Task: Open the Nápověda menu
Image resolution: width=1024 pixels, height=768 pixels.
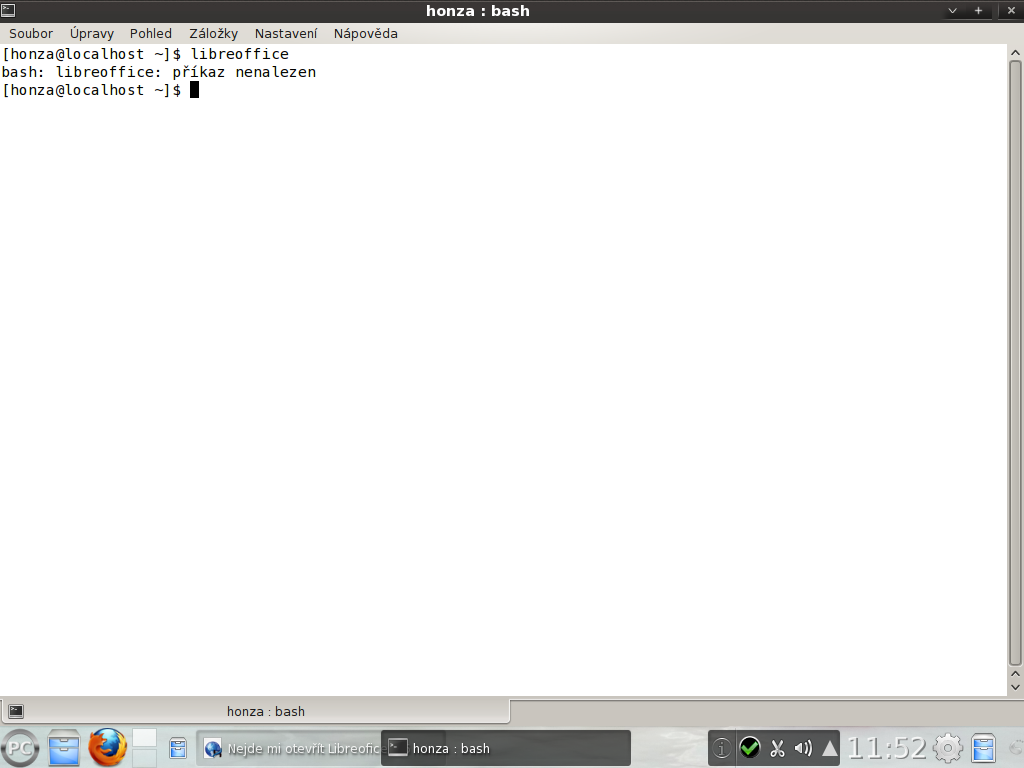Action: point(366,33)
